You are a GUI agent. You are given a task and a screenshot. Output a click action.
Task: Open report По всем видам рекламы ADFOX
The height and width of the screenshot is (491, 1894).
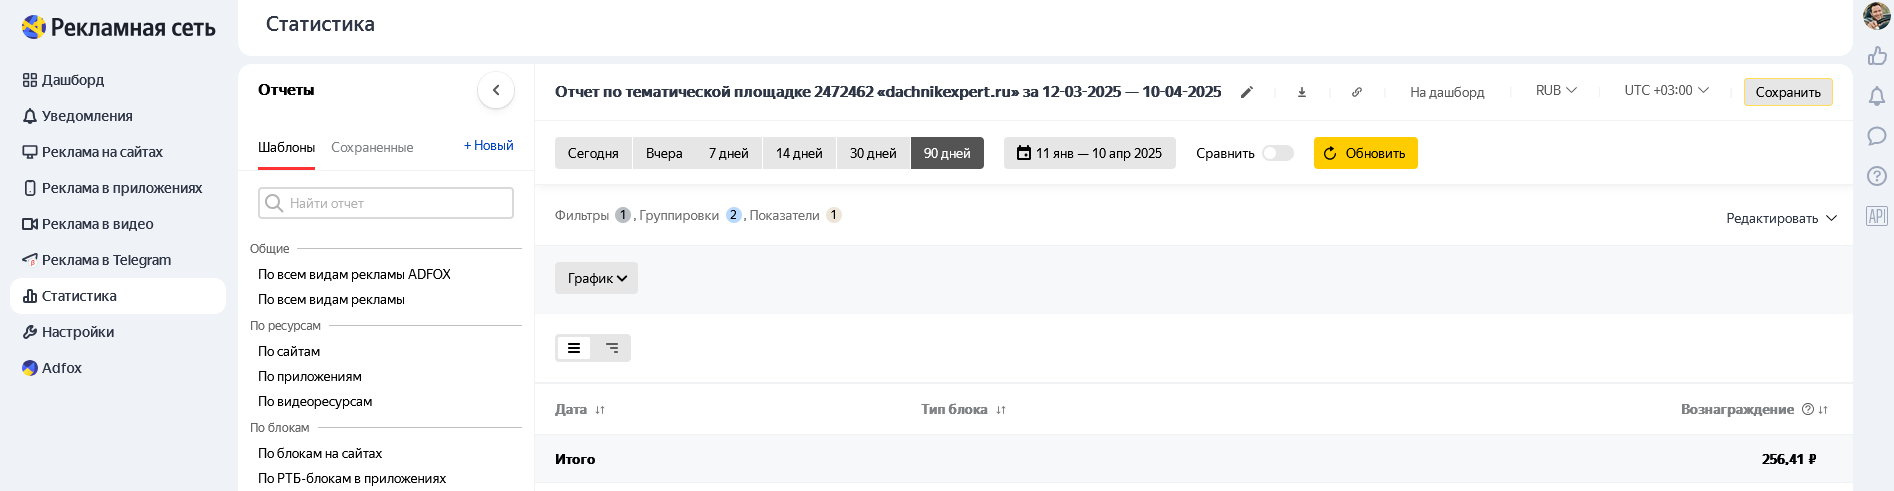tap(354, 274)
